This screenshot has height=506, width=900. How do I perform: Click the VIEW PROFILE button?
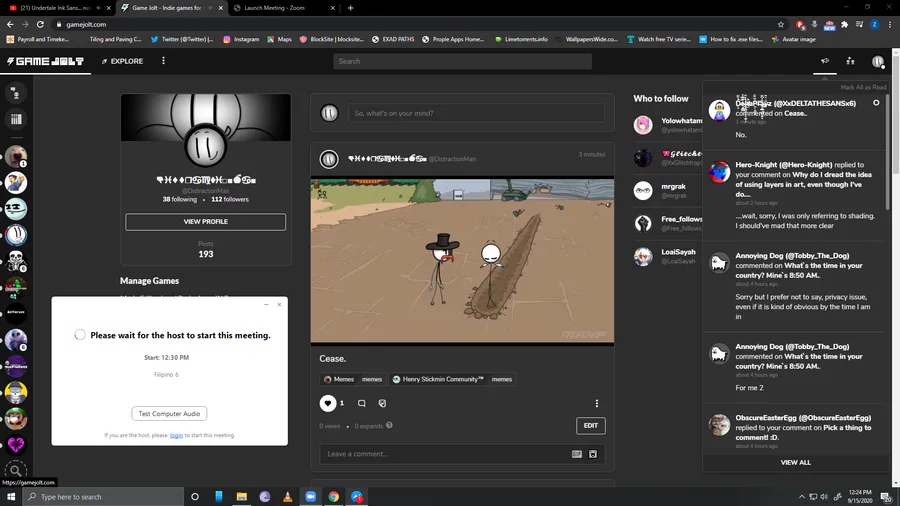[x=205, y=222]
